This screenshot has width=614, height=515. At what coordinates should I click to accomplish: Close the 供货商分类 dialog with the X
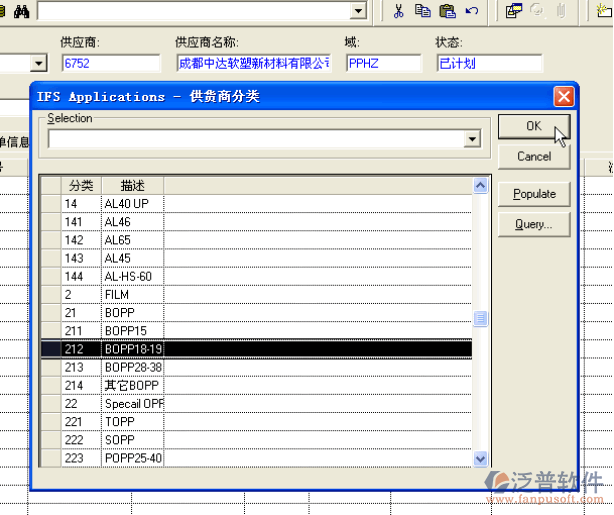(564, 97)
